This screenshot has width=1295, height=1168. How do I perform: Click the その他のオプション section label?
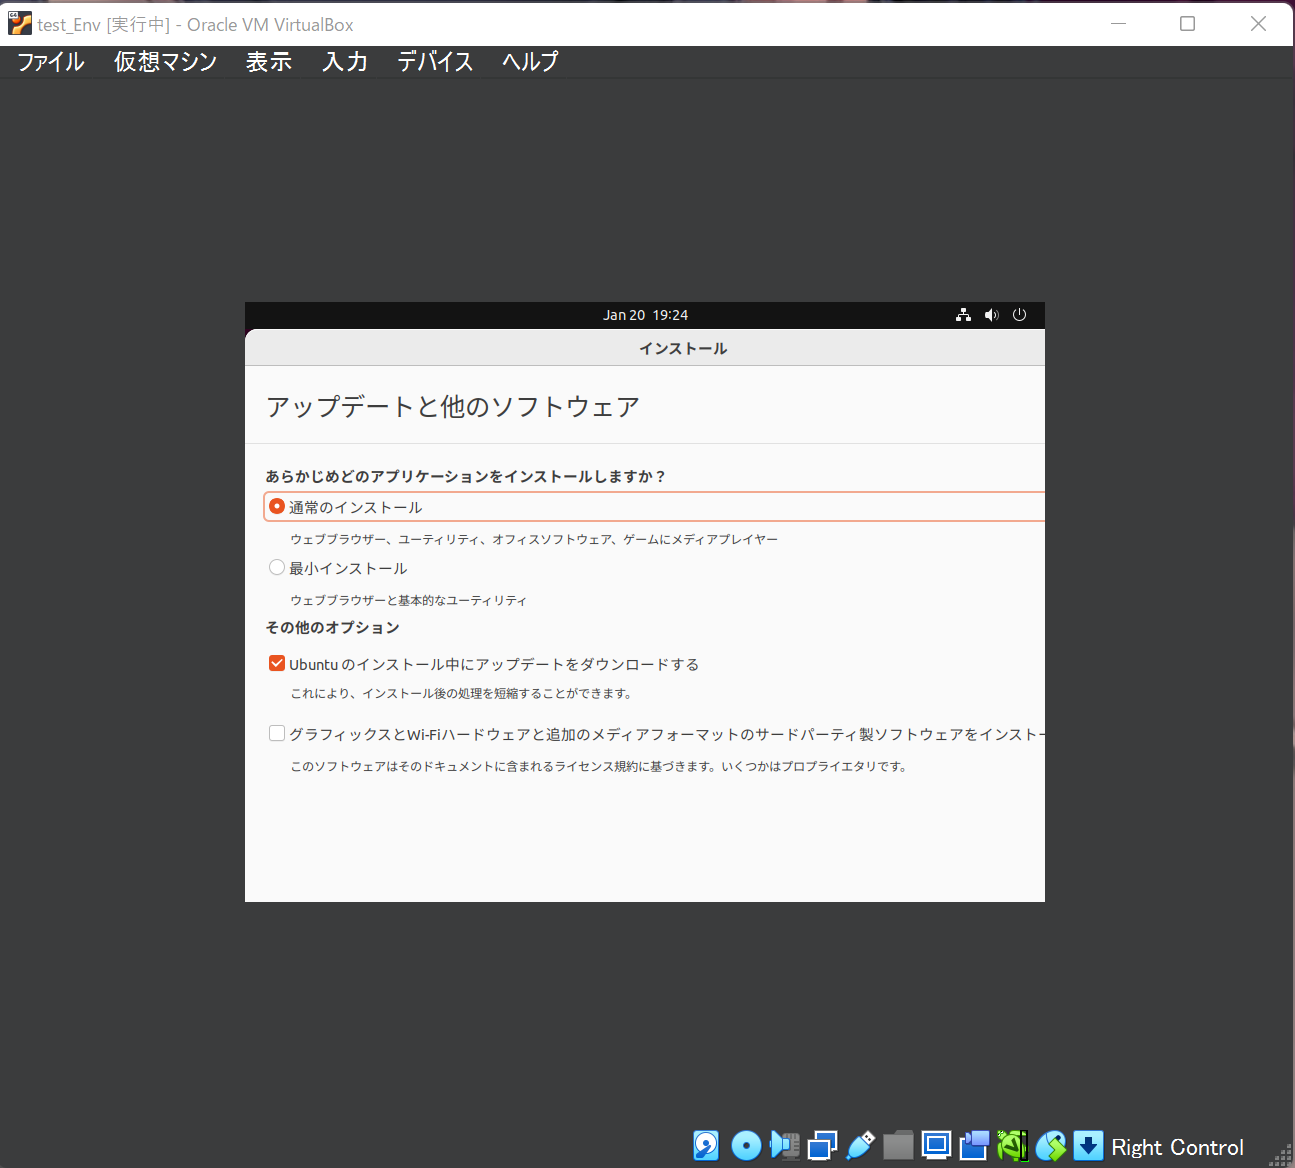coord(332,628)
